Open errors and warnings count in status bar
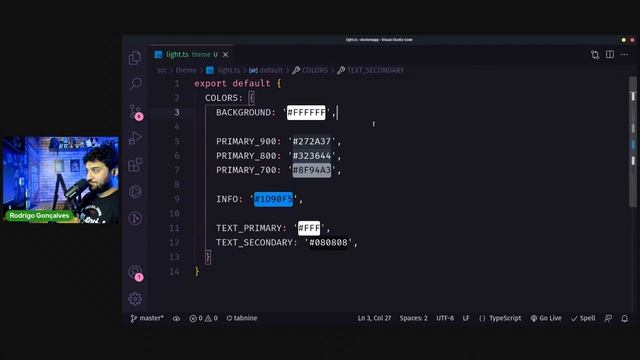Image resolution: width=640 pixels, height=360 pixels. [x=203, y=318]
